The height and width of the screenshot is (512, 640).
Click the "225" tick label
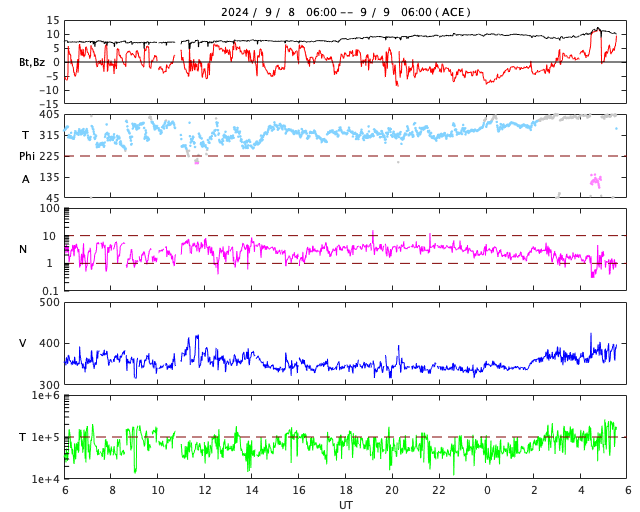pos(49,156)
